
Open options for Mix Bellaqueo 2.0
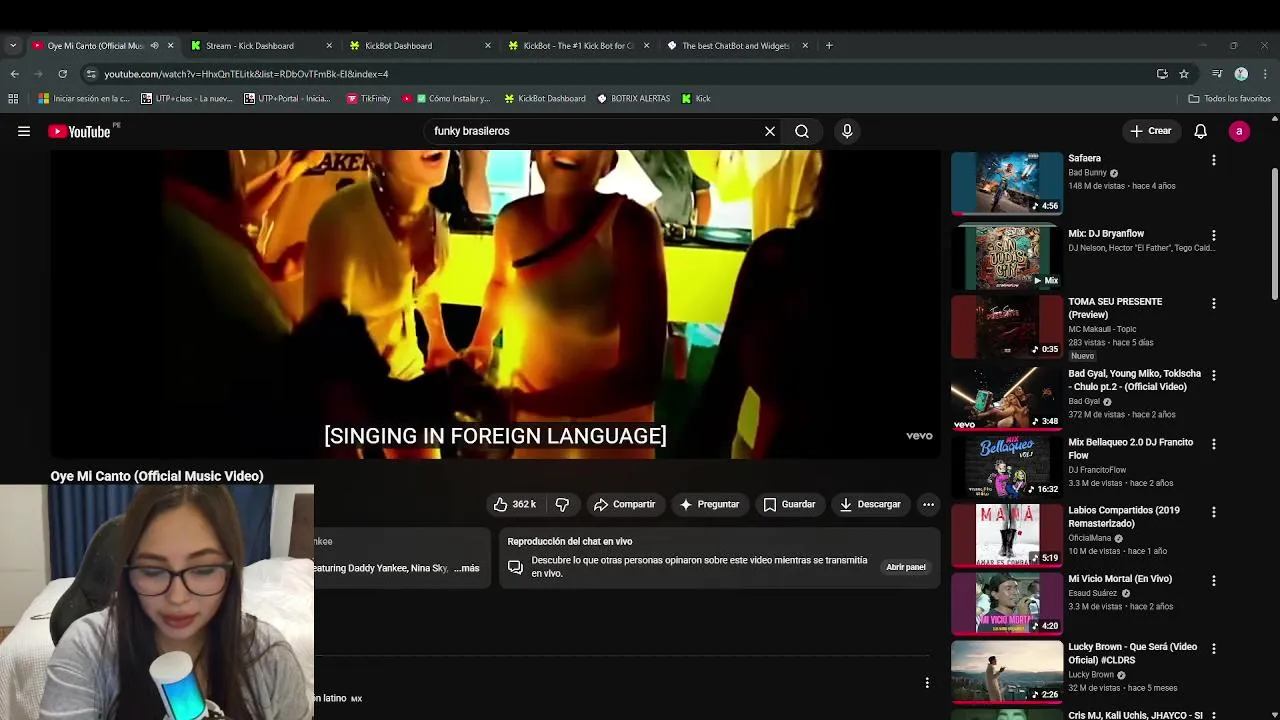[x=1214, y=443]
